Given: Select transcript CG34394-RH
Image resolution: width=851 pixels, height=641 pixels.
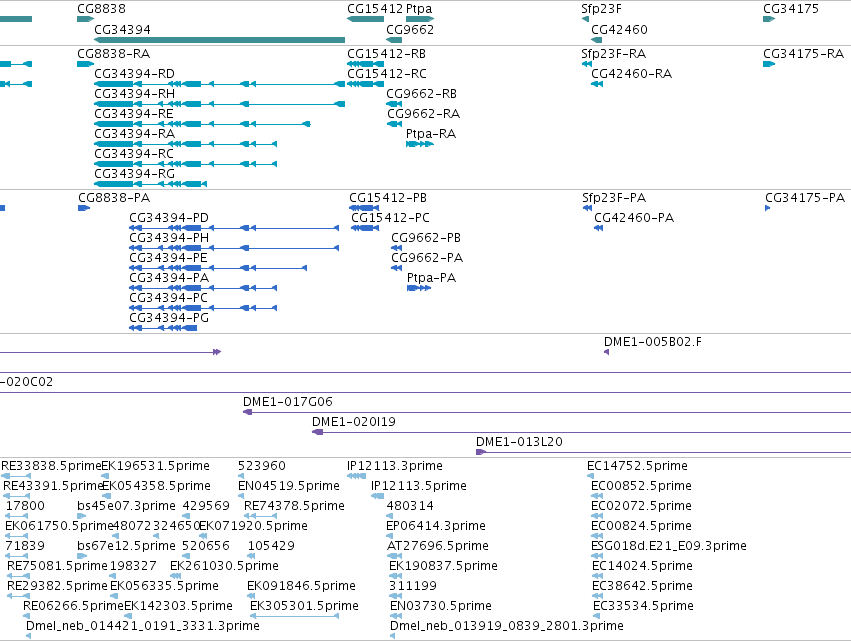Looking at the screenshot, I should [135, 94].
